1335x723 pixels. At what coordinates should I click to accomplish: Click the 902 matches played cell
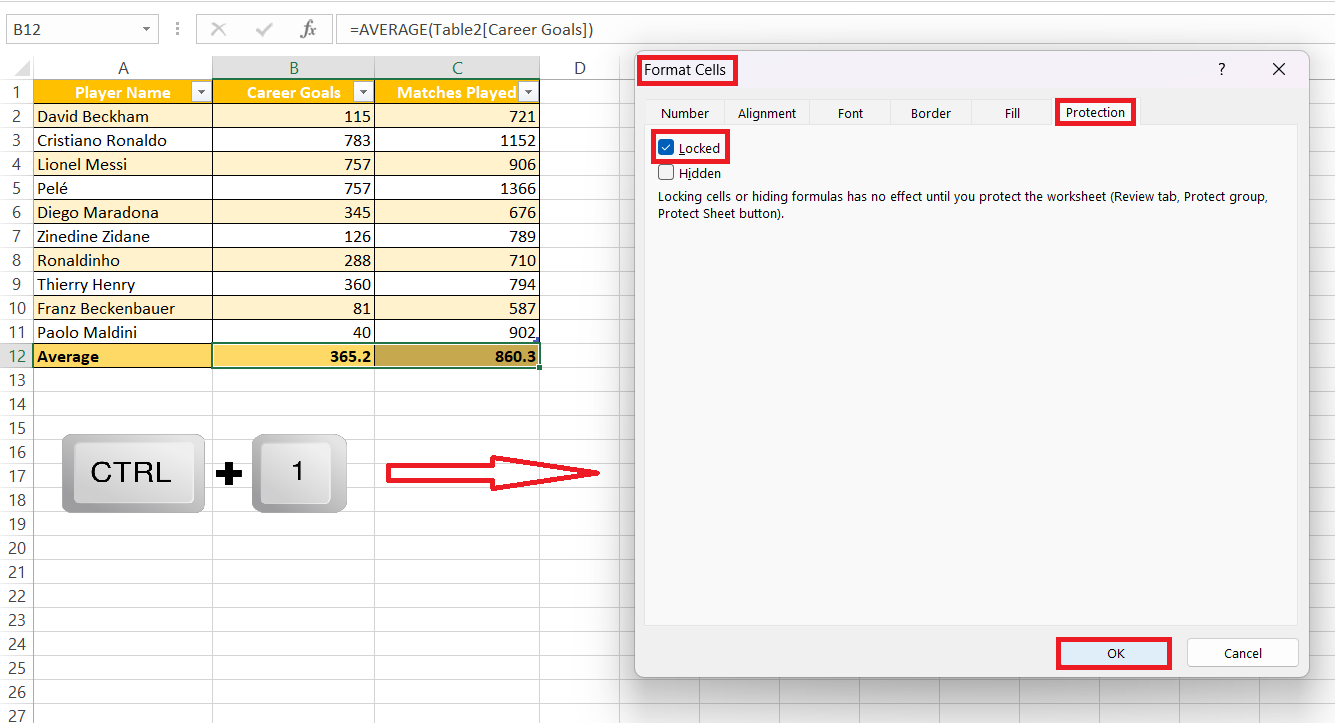(457, 332)
